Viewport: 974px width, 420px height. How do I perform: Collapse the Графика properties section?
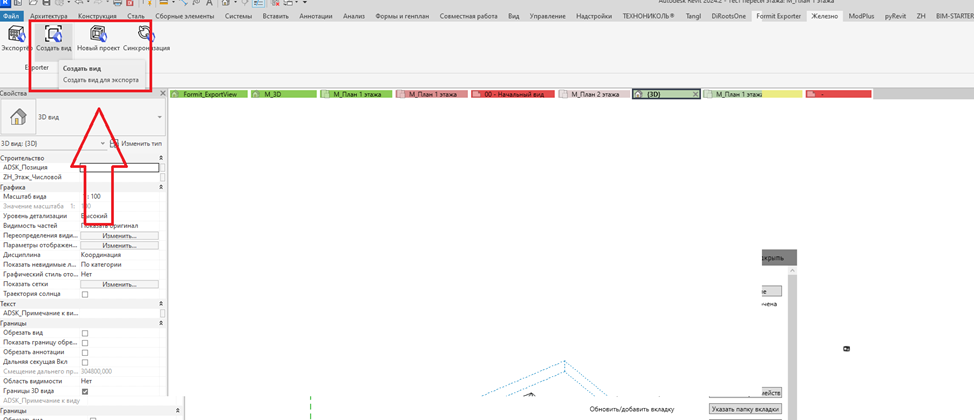[x=162, y=187]
